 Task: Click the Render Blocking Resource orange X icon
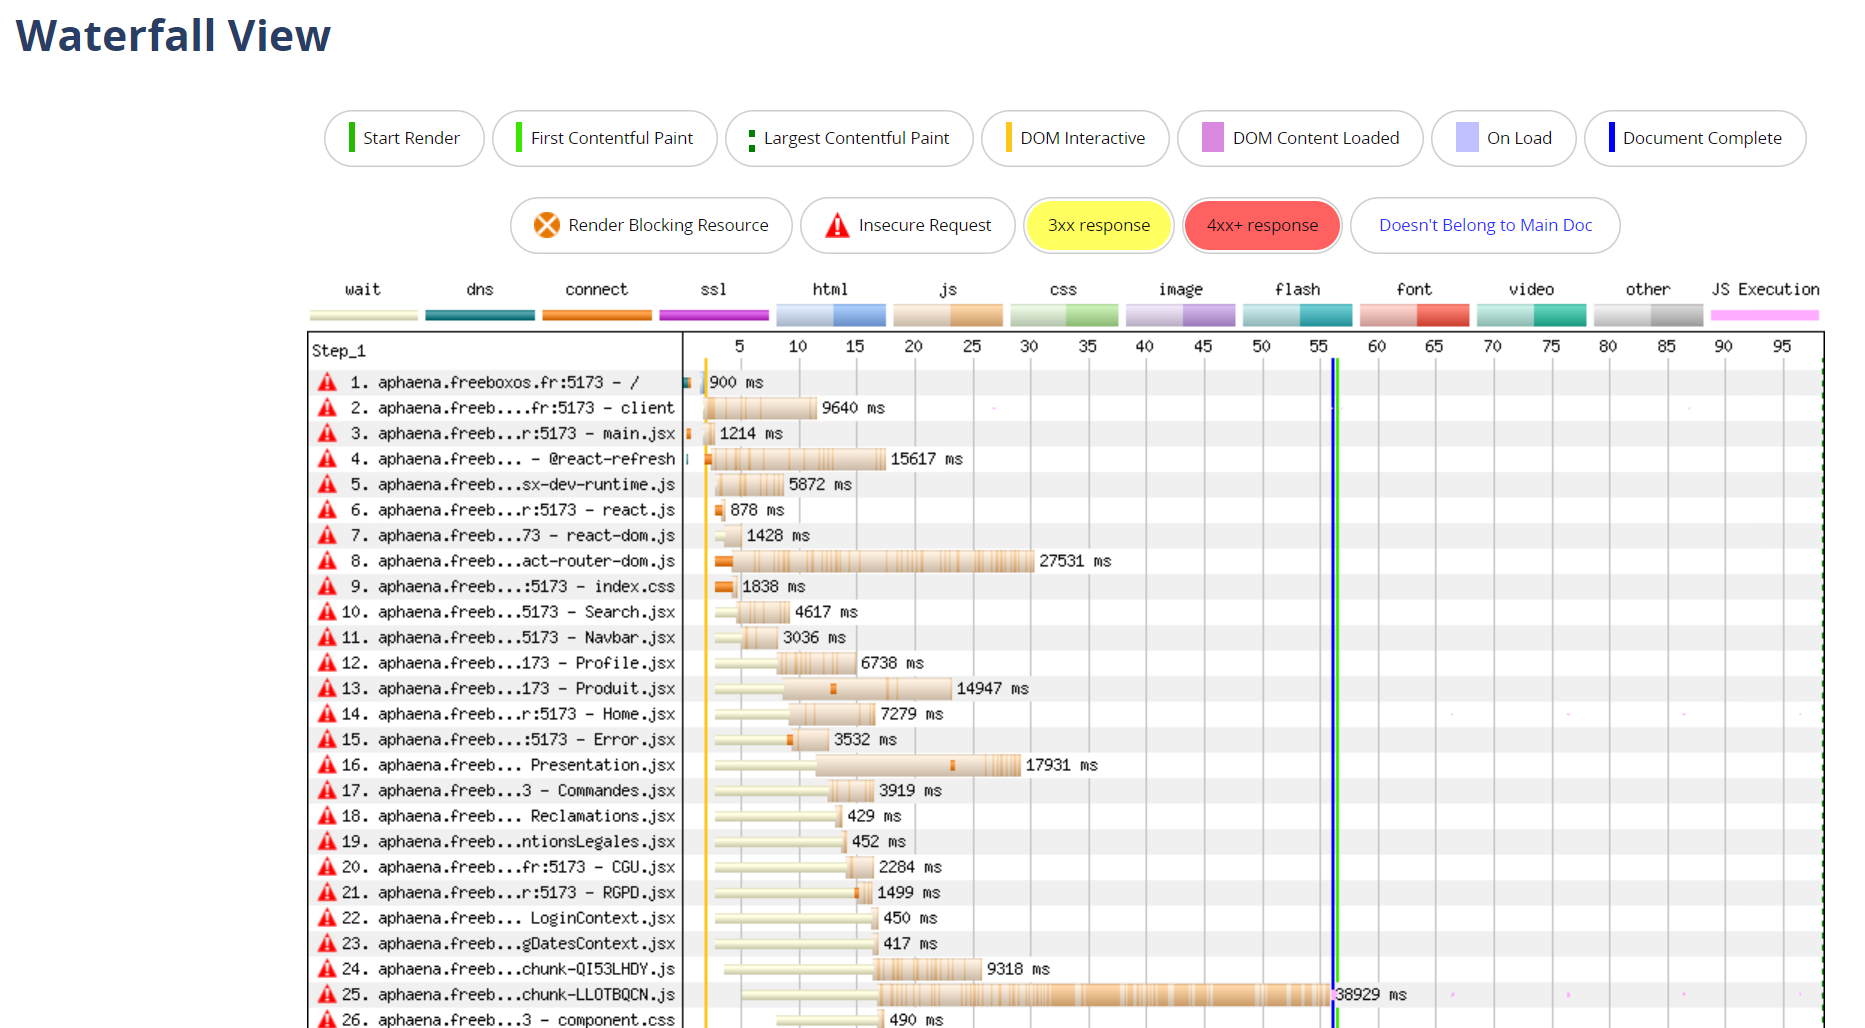(x=546, y=225)
